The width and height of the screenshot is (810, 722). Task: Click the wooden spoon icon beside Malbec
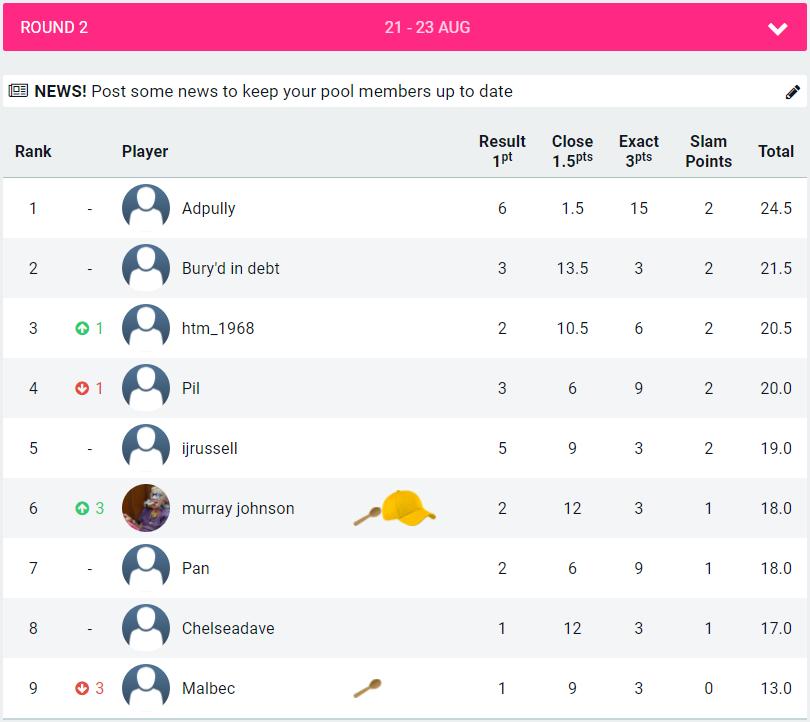pos(367,688)
